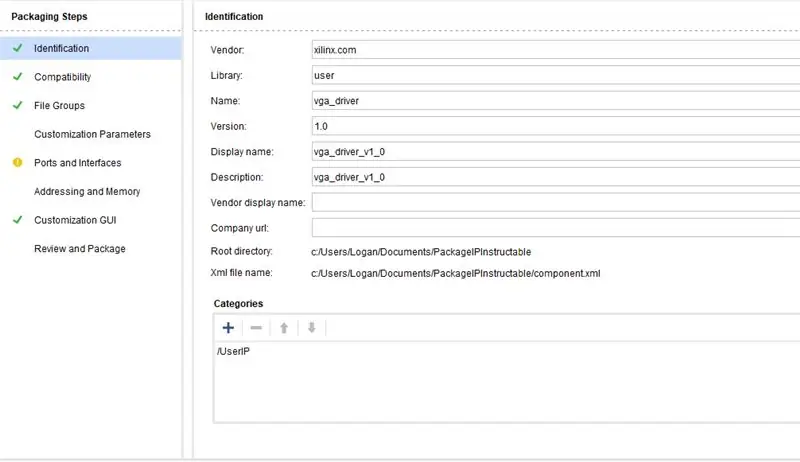Edit the Vendor field xilinx.com
The image size is (800, 462).
click(556, 49)
